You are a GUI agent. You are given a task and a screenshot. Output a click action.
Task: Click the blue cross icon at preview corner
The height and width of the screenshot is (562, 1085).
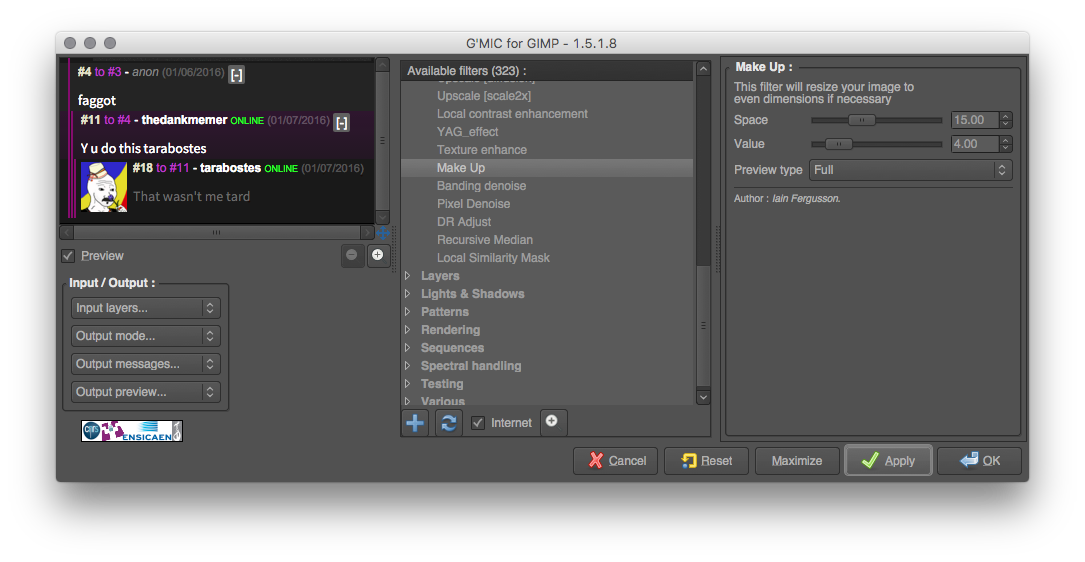click(382, 232)
